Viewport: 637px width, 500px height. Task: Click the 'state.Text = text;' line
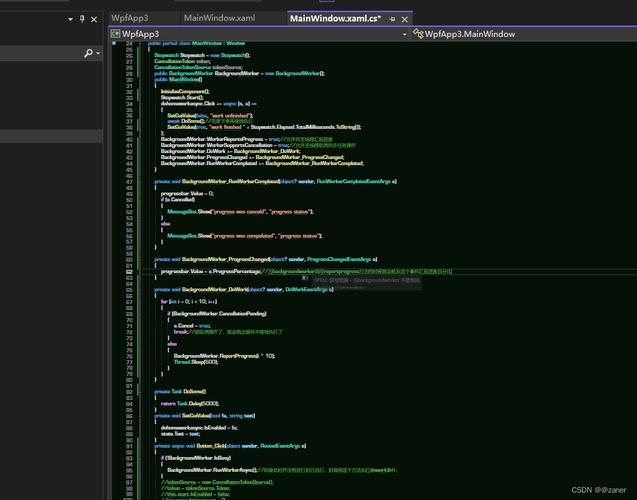tap(180, 434)
